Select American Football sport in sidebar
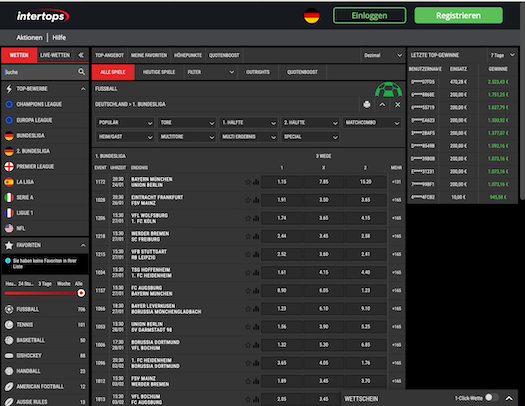Image resolution: width=525 pixels, height=406 pixels. (45, 387)
